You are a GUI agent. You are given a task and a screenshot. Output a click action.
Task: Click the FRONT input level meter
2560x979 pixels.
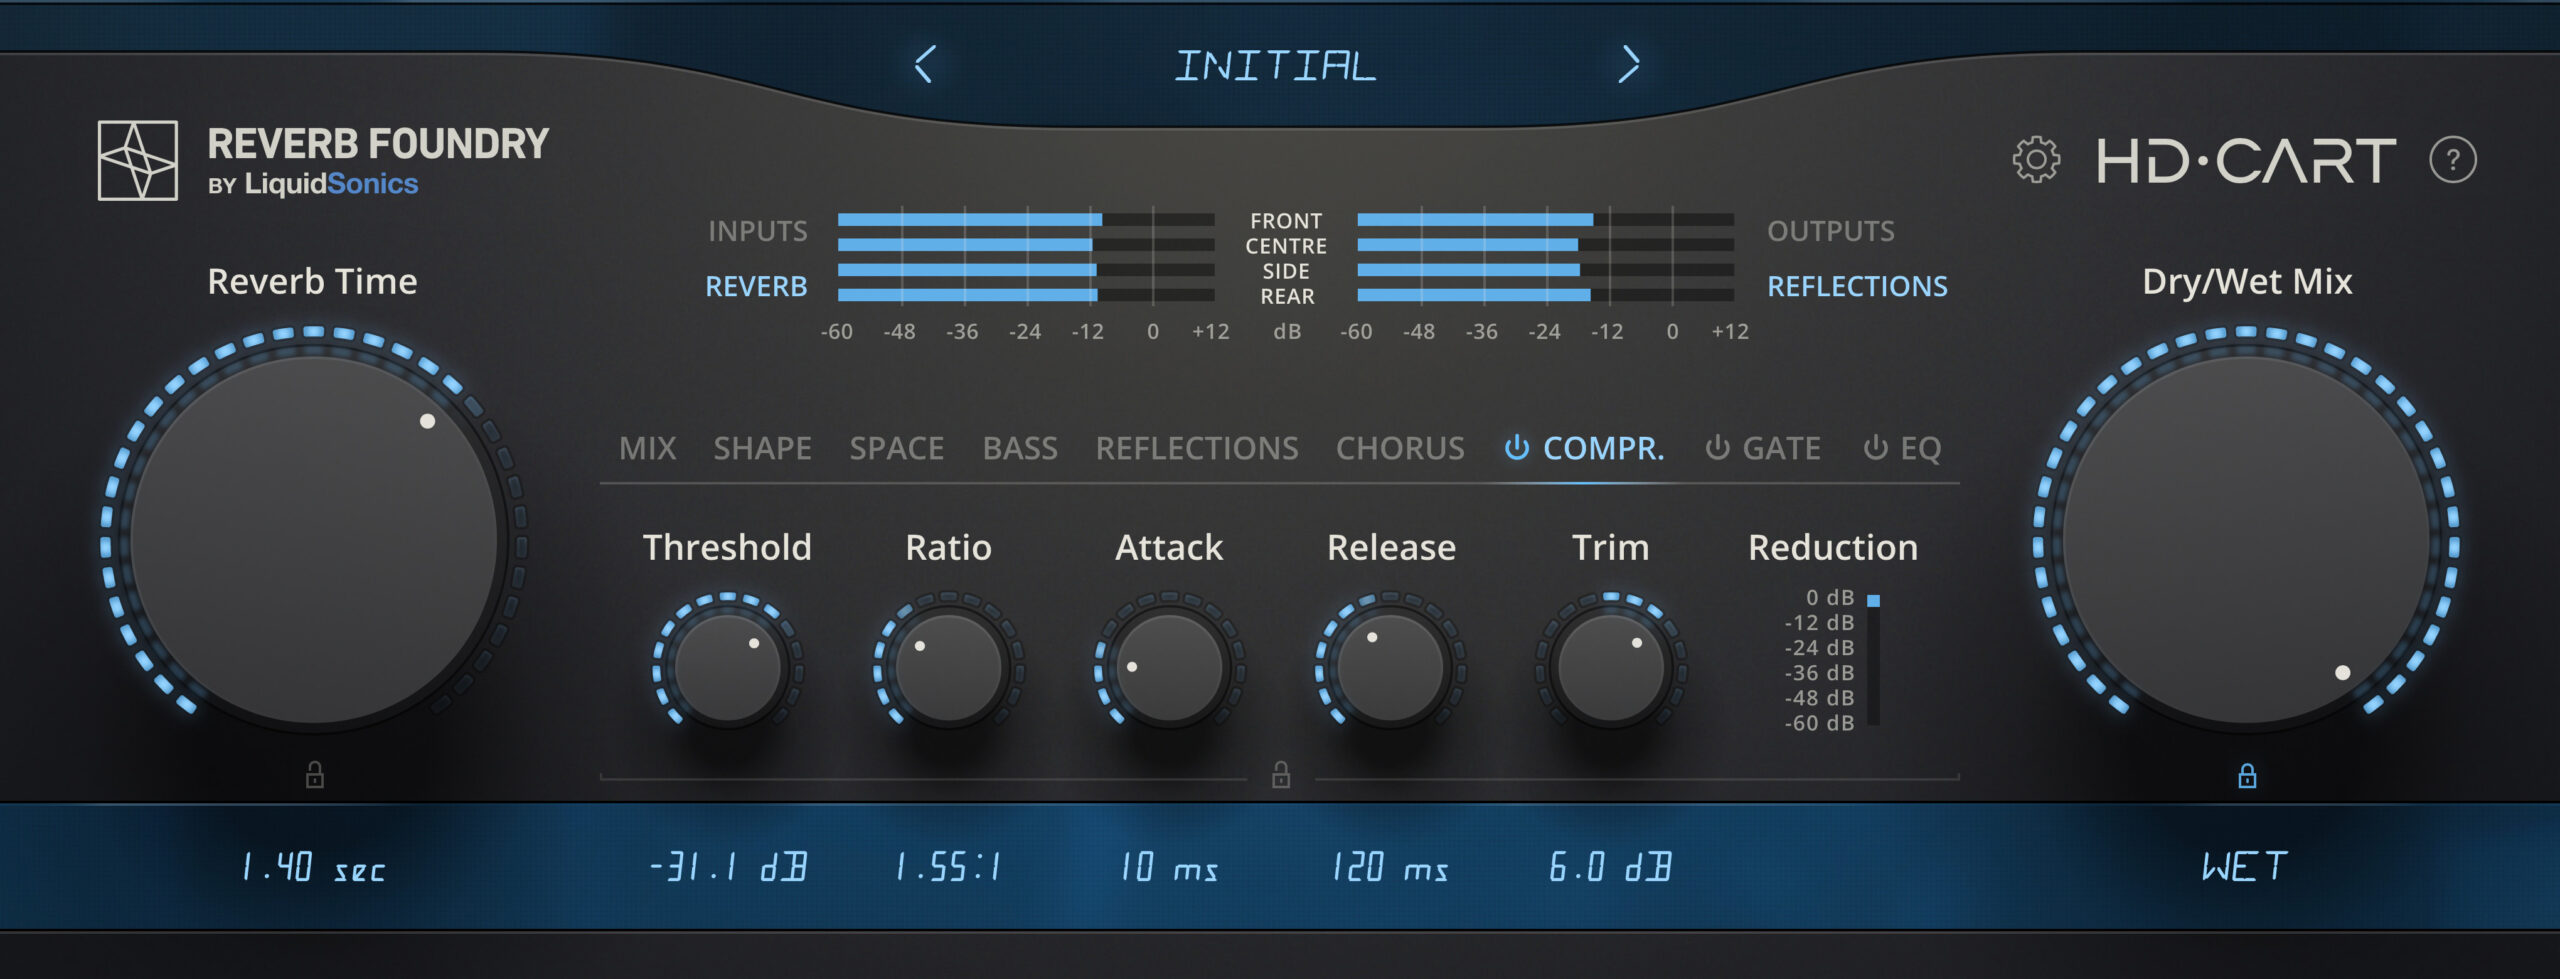point(1026,219)
